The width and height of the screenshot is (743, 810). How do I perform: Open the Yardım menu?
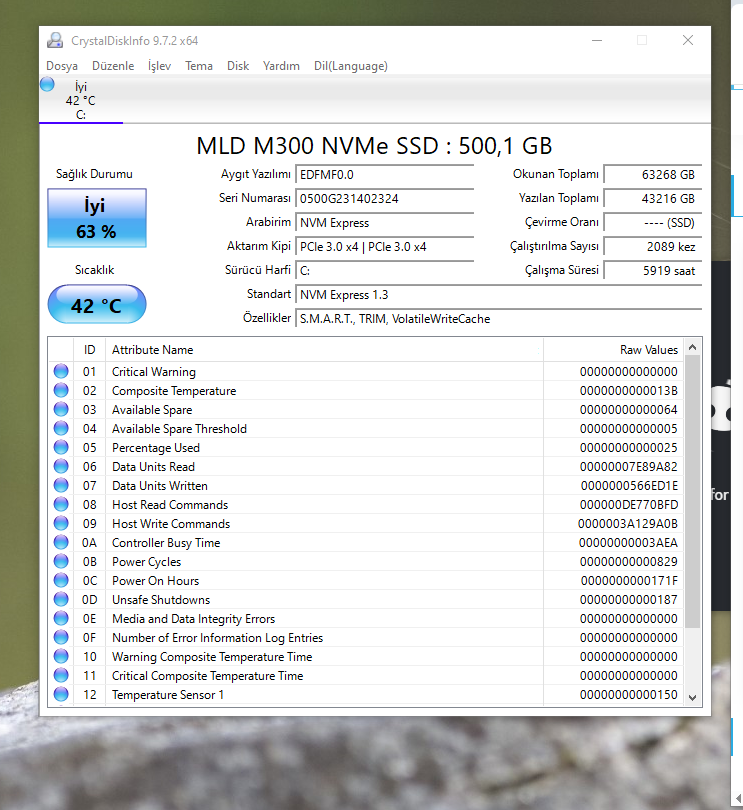coord(281,66)
